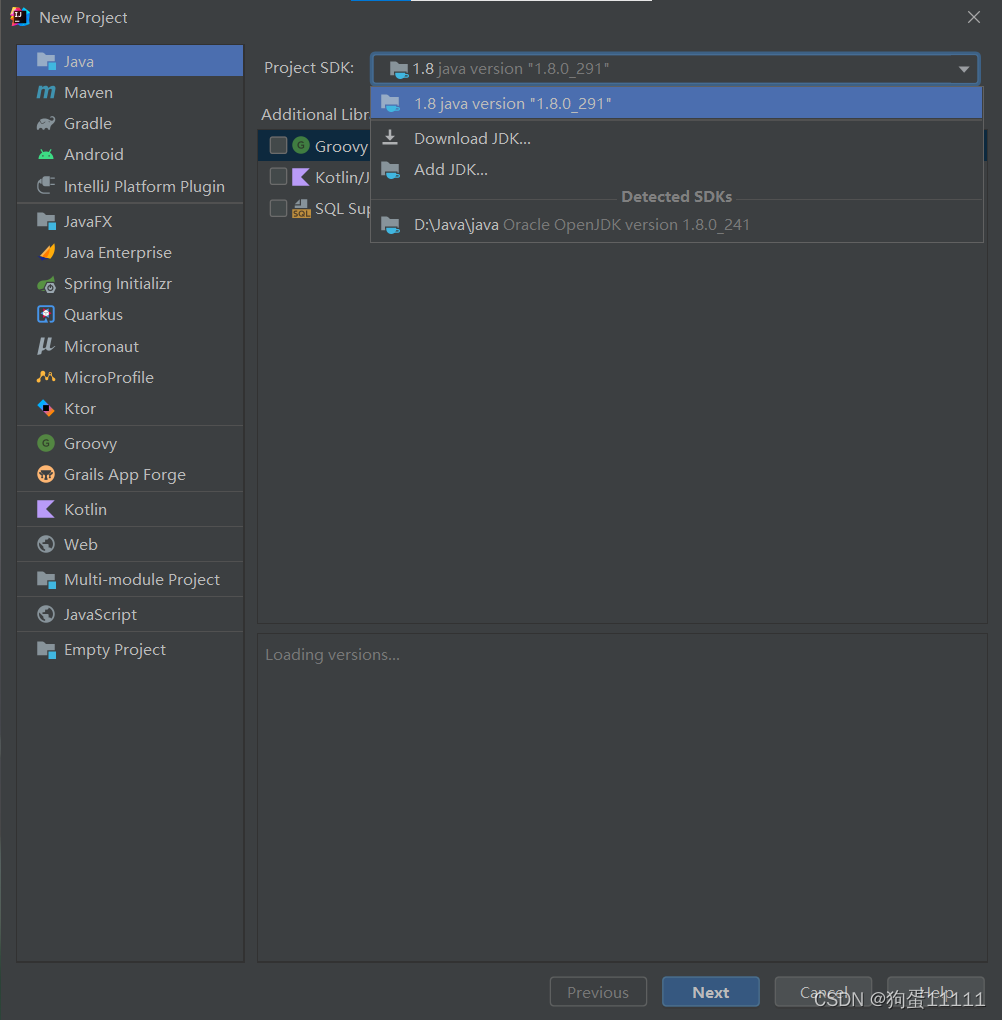
Task: Click the Empty Project folder icon
Action: (46, 650)
